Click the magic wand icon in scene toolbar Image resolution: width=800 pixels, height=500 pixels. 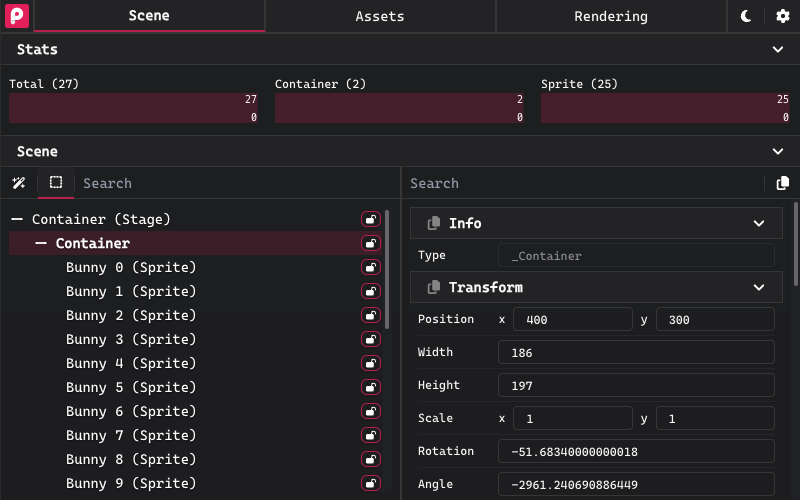coord(18,183)
